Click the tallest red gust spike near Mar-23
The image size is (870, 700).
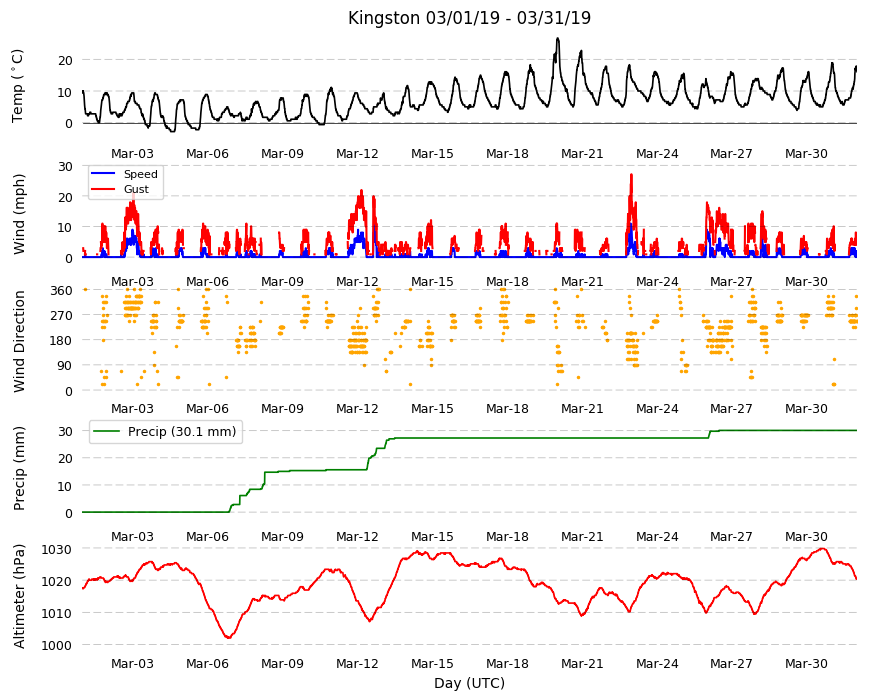(631, 176)
